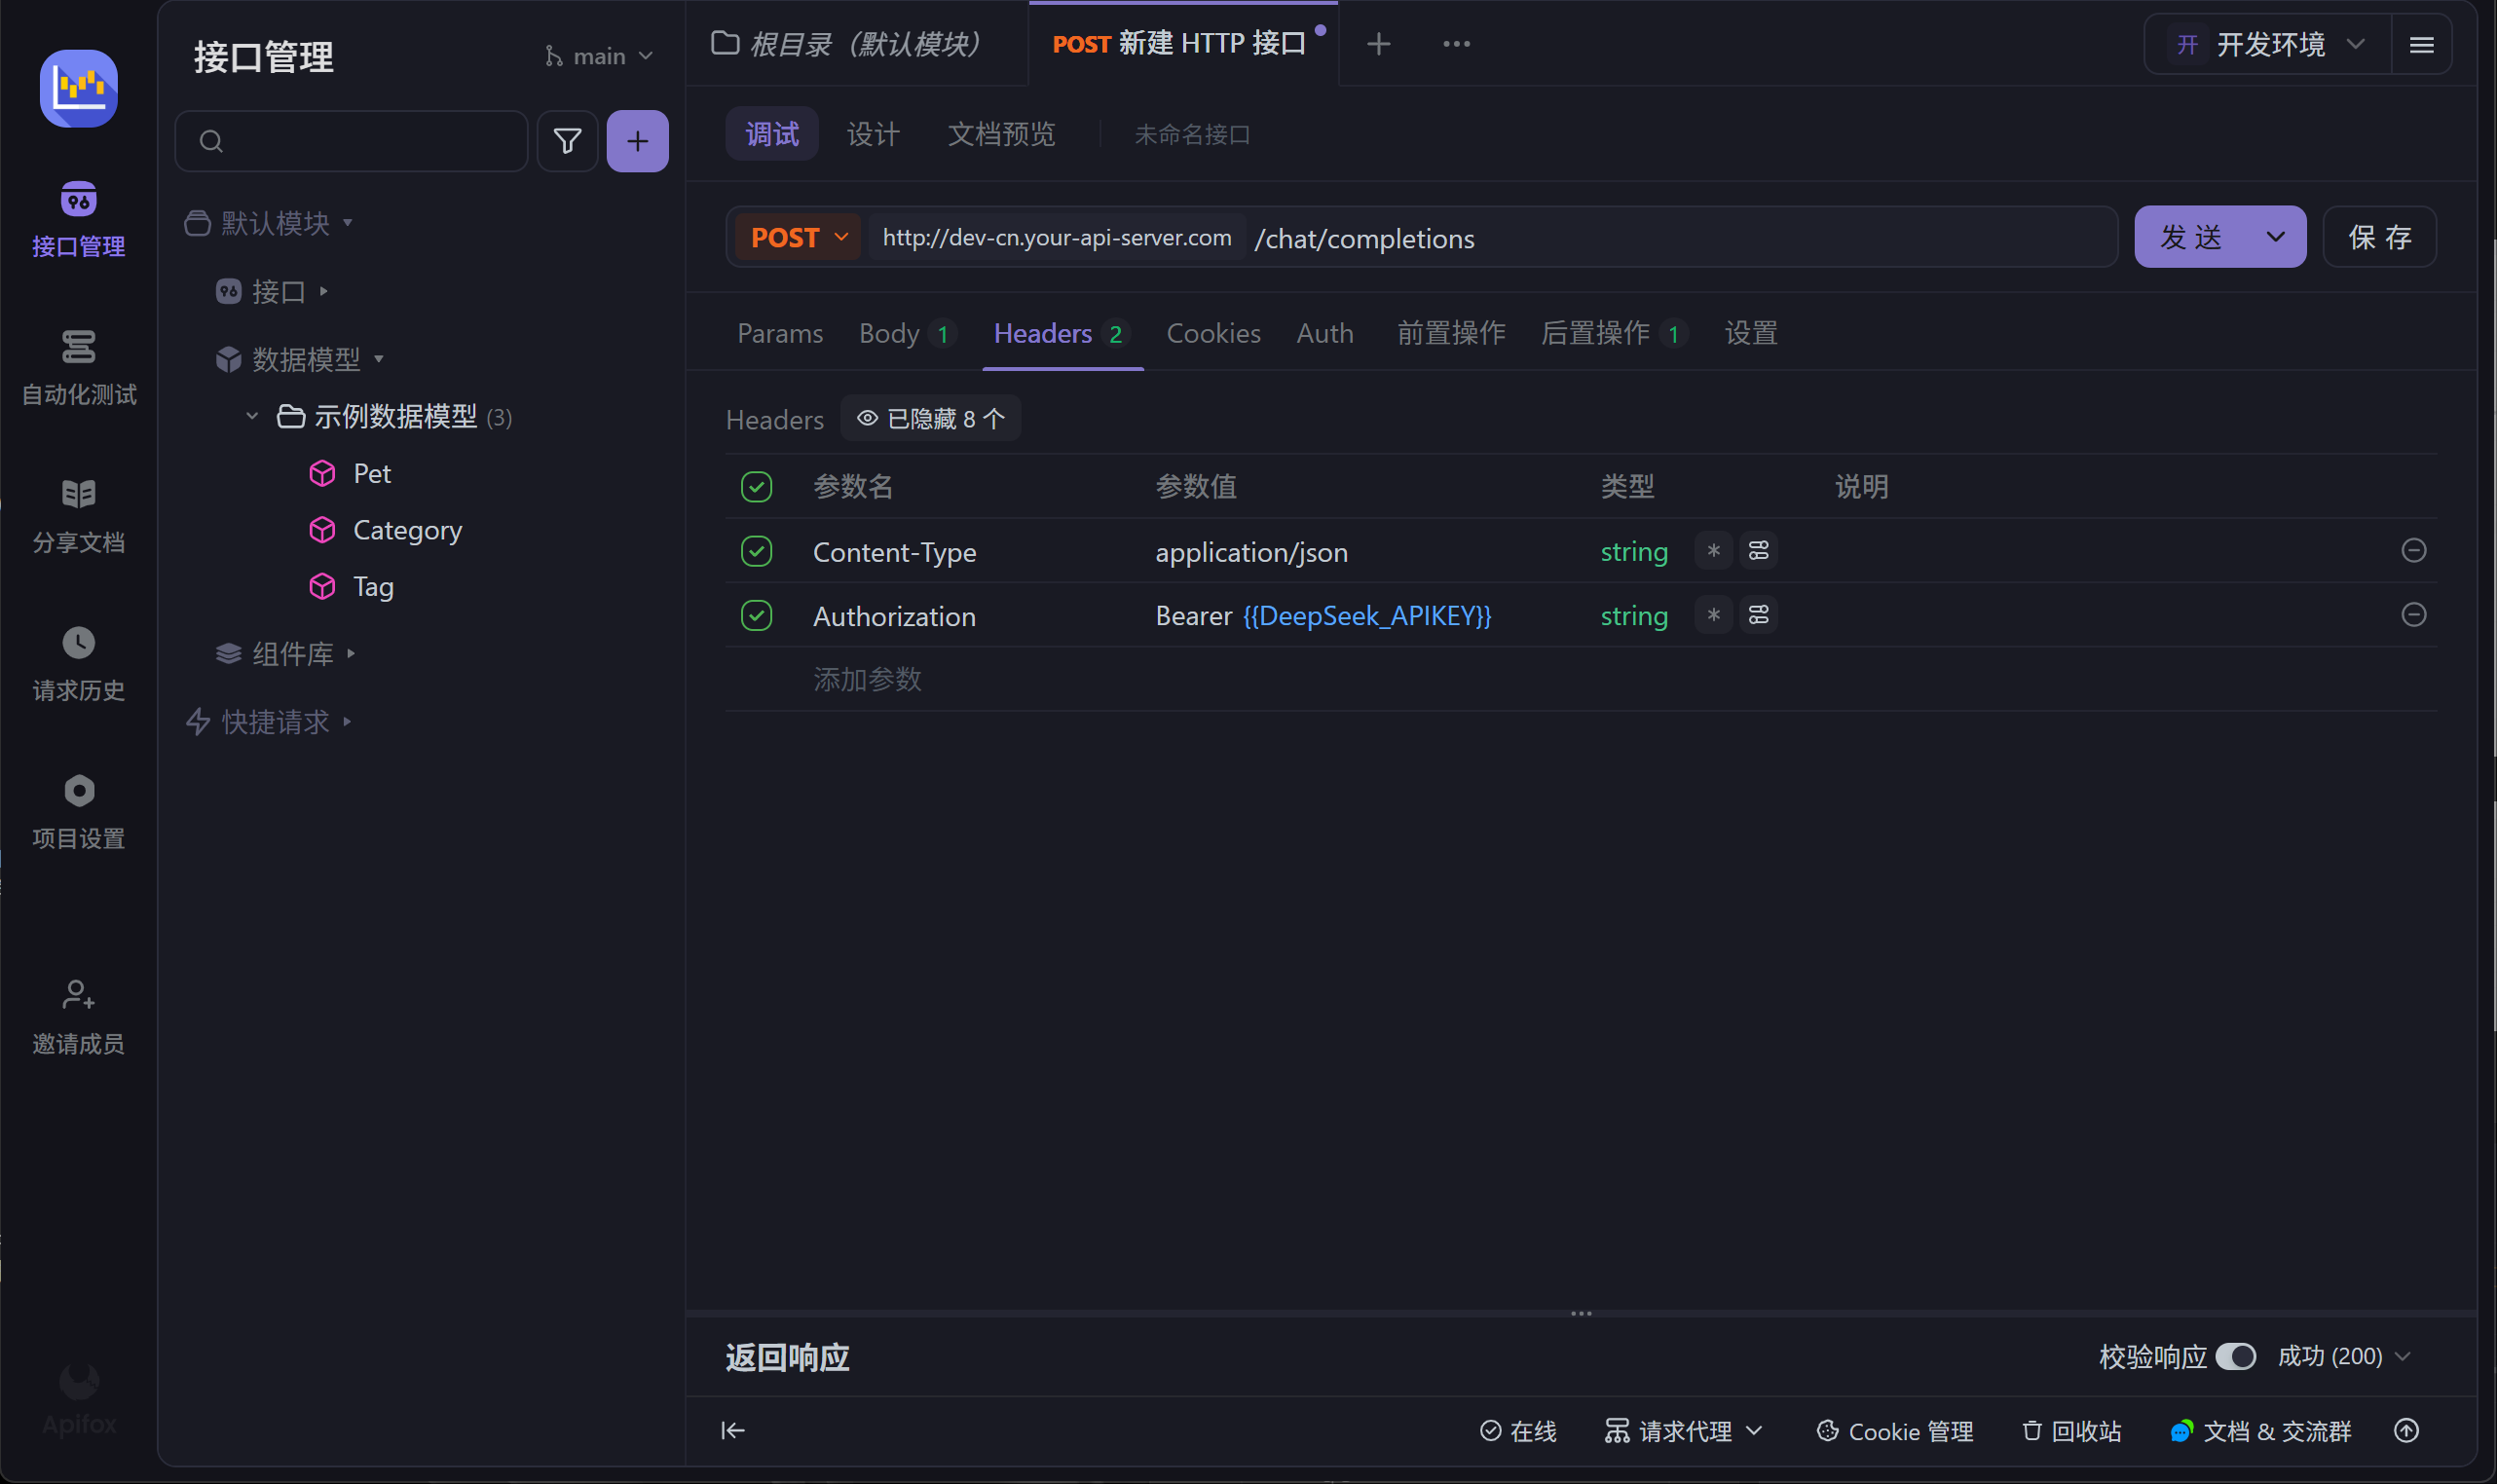Open the POST method dropdown

pyautogui.click(x=798, y=237)
